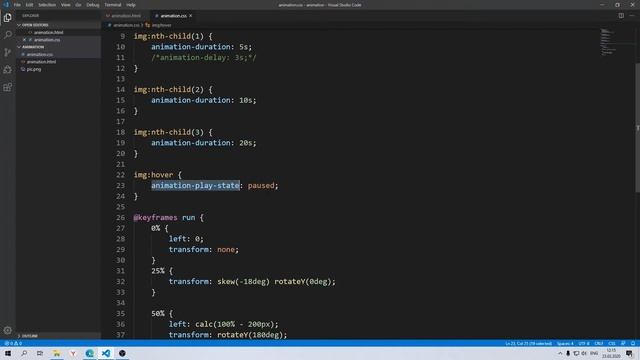Click the ENG input language indicator
Image resolution: width=640 pixels, height=360 pixels.
[x=594, y=353]
